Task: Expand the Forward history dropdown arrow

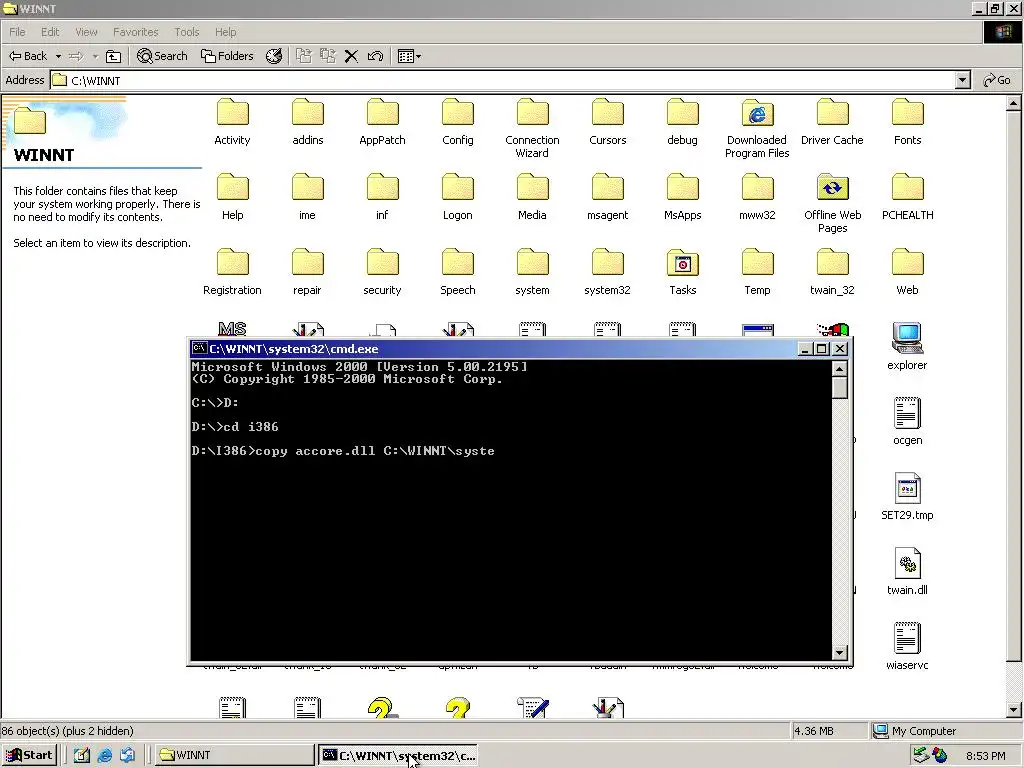Action: pos(95,56)
